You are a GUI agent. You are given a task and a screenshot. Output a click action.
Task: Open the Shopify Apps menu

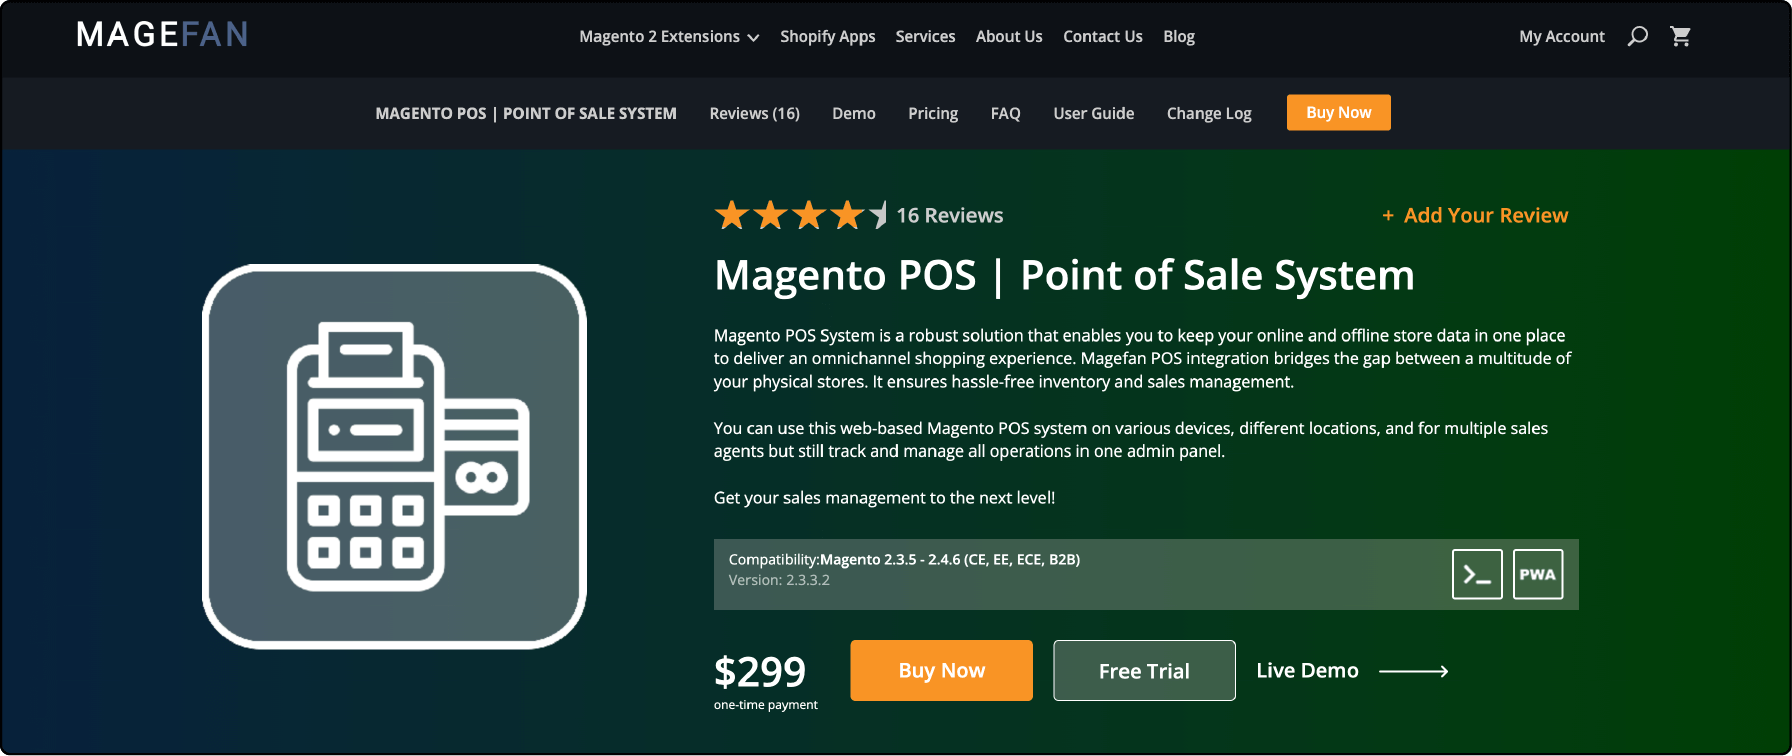(827, 36)
